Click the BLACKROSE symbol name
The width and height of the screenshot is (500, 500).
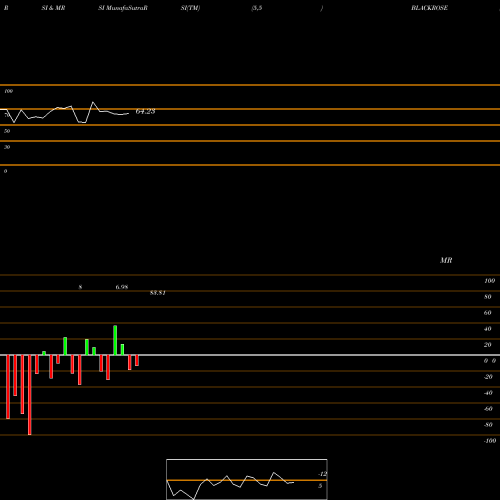point(429,8)
